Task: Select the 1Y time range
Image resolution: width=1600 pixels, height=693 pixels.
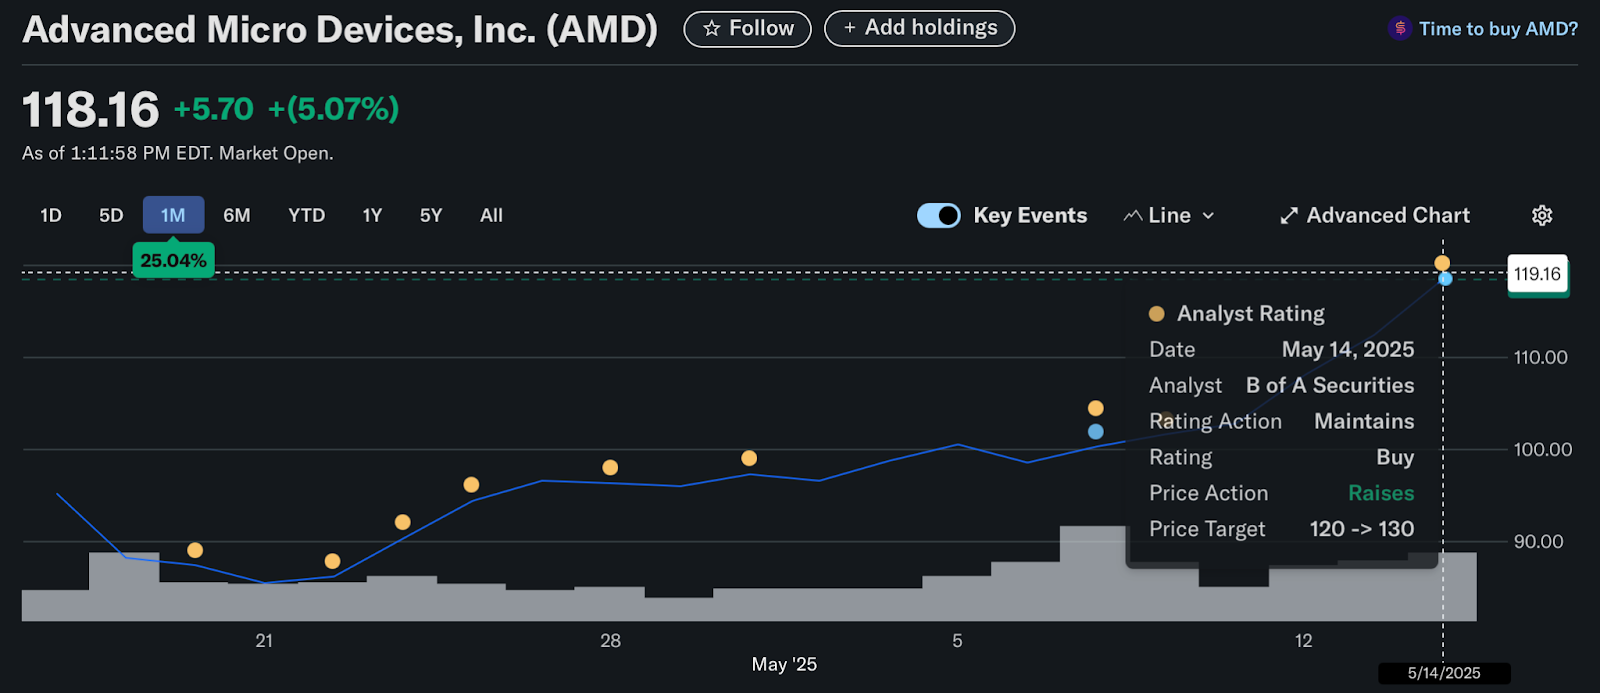Action: click(x=372, y=215)
